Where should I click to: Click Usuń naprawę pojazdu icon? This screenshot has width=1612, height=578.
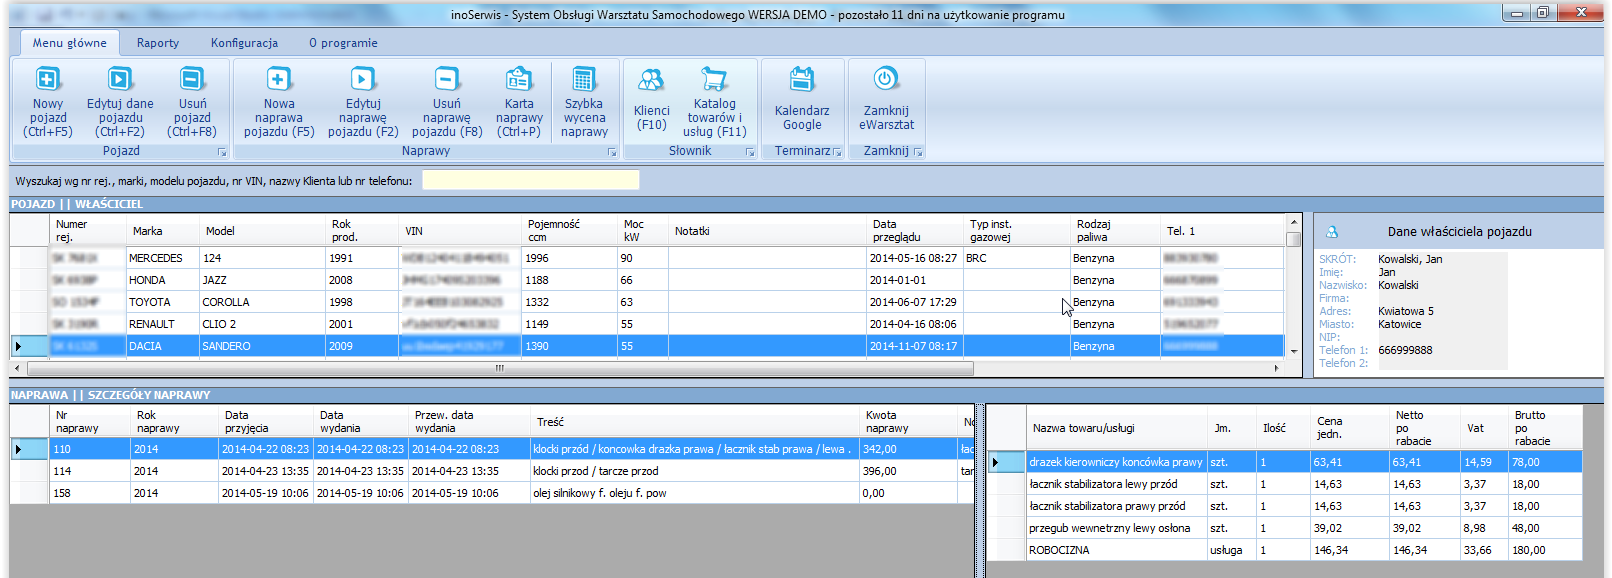[x=447, y=79]
